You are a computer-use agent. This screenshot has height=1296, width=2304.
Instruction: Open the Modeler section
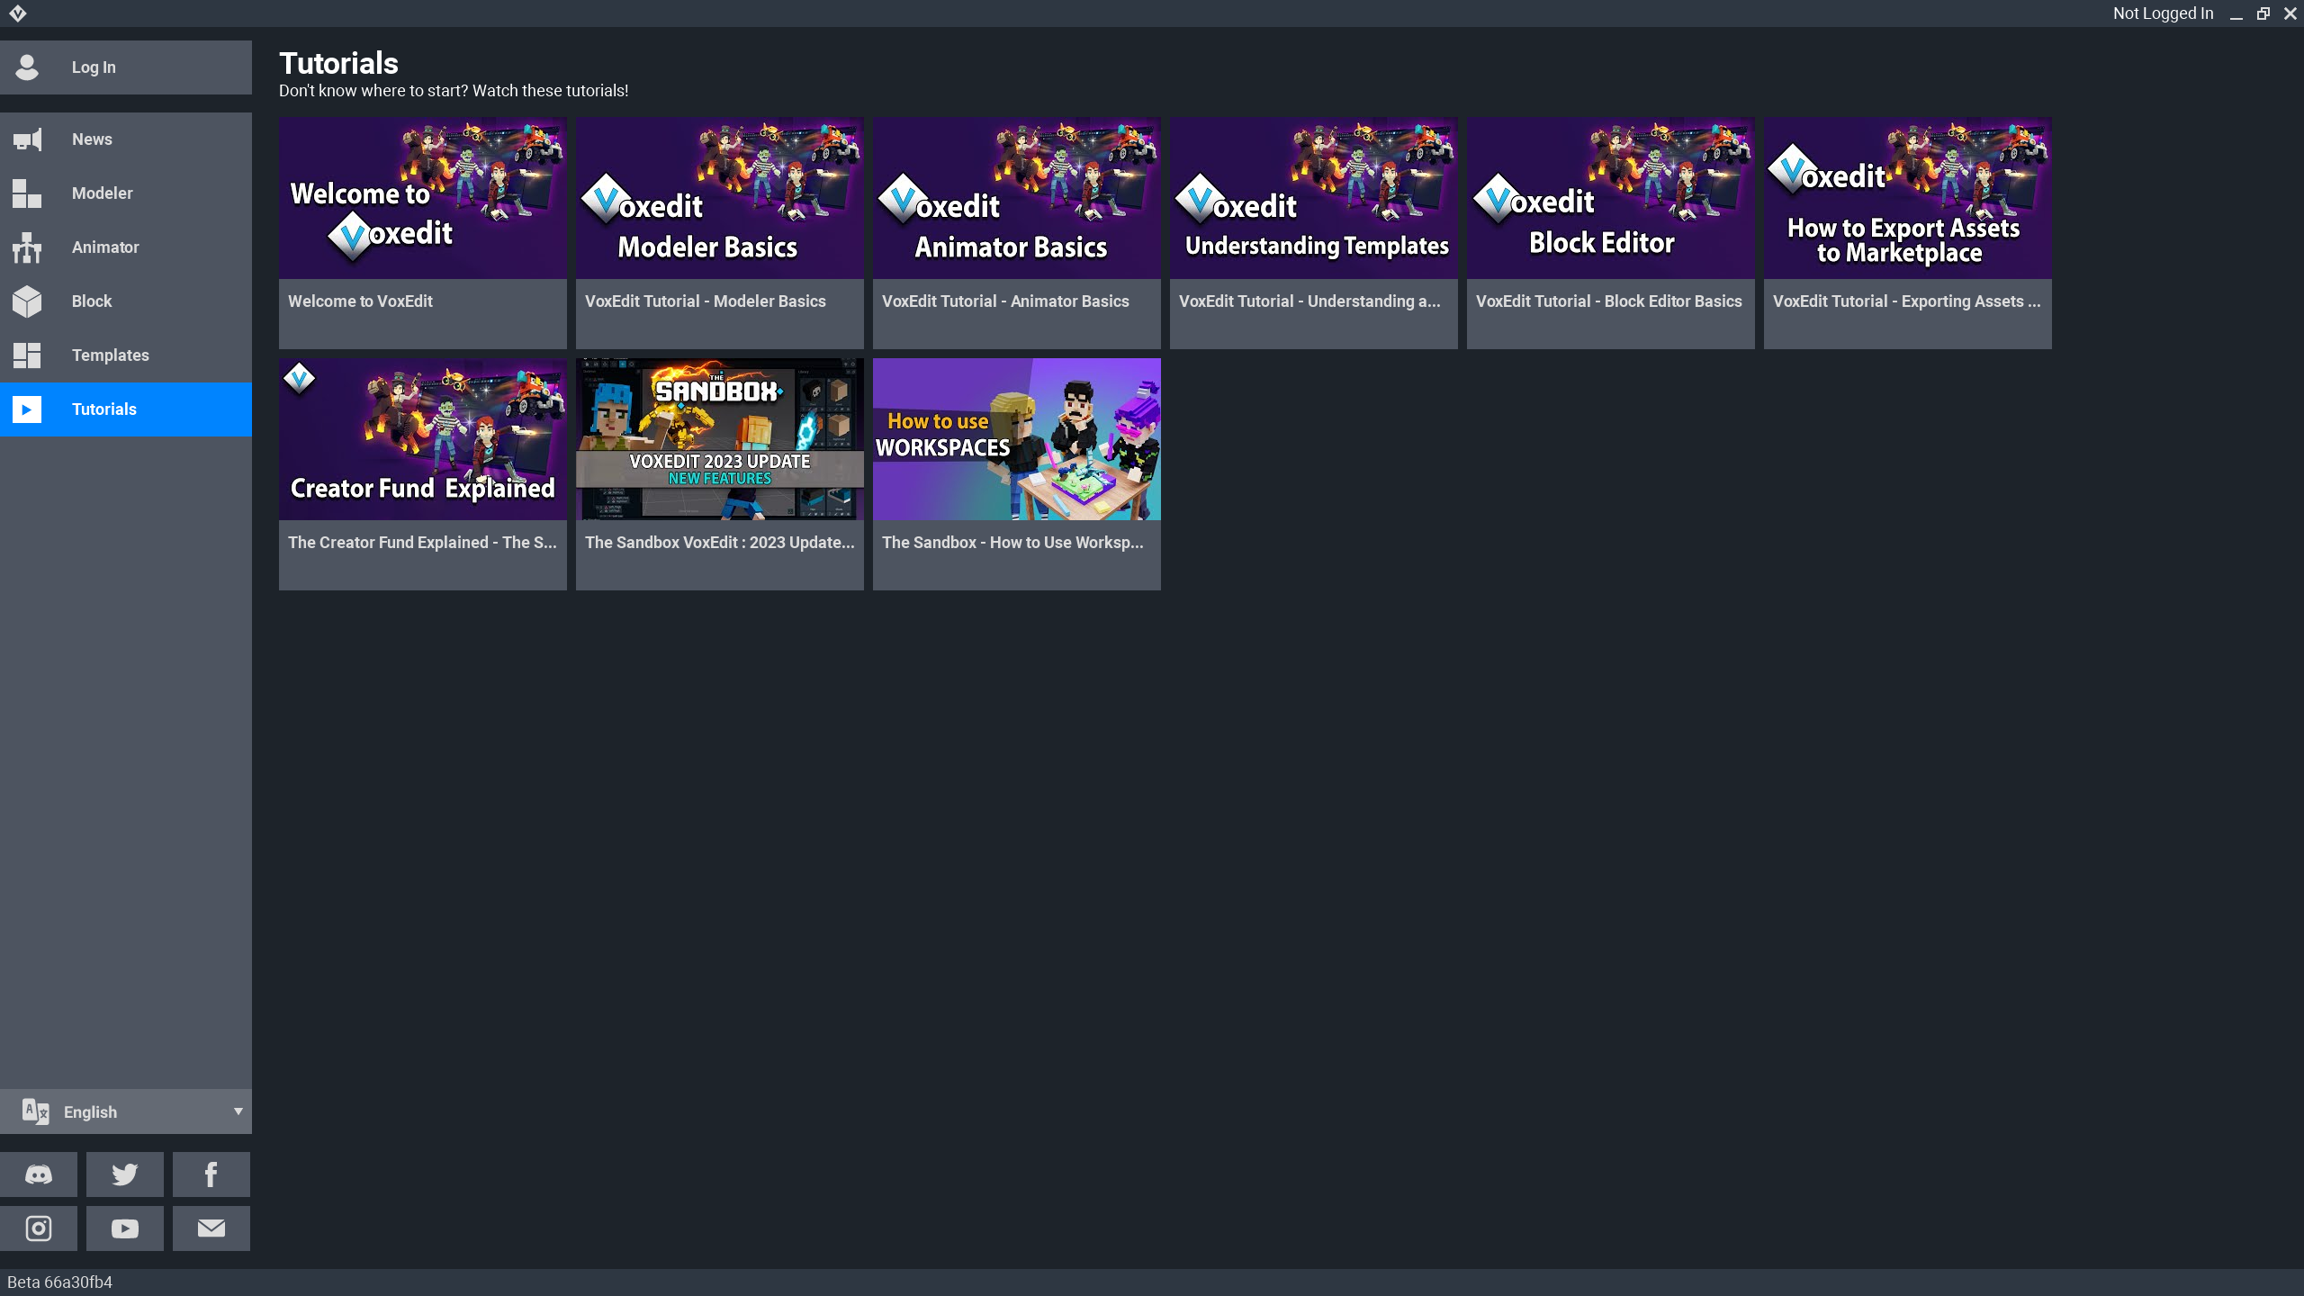coord(102,193)
